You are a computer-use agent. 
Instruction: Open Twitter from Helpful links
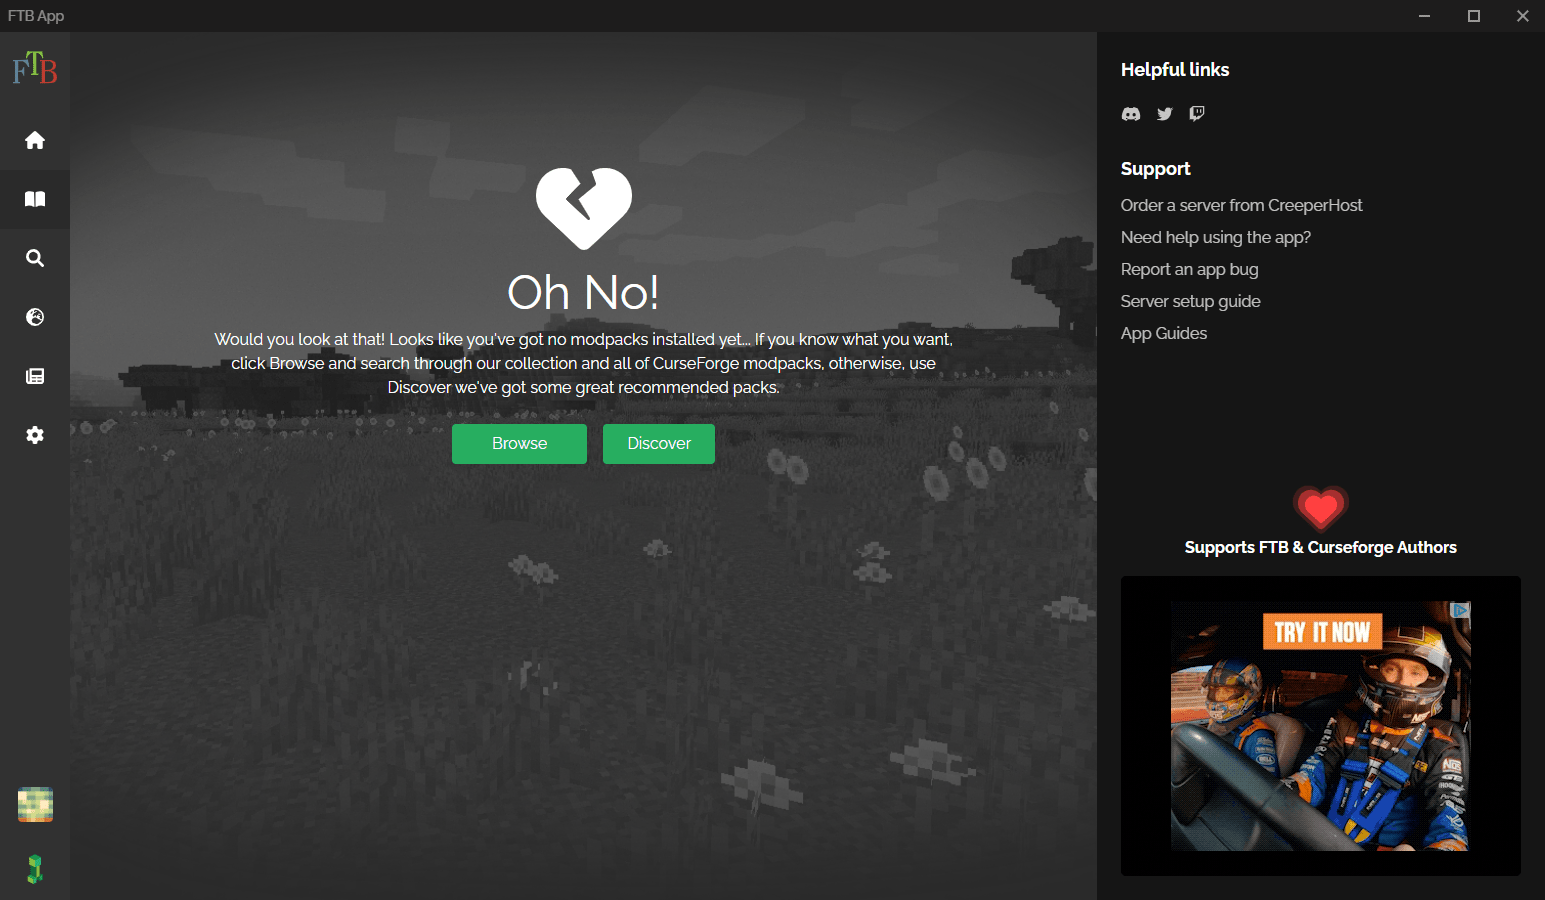click(x=1164, y=114)
